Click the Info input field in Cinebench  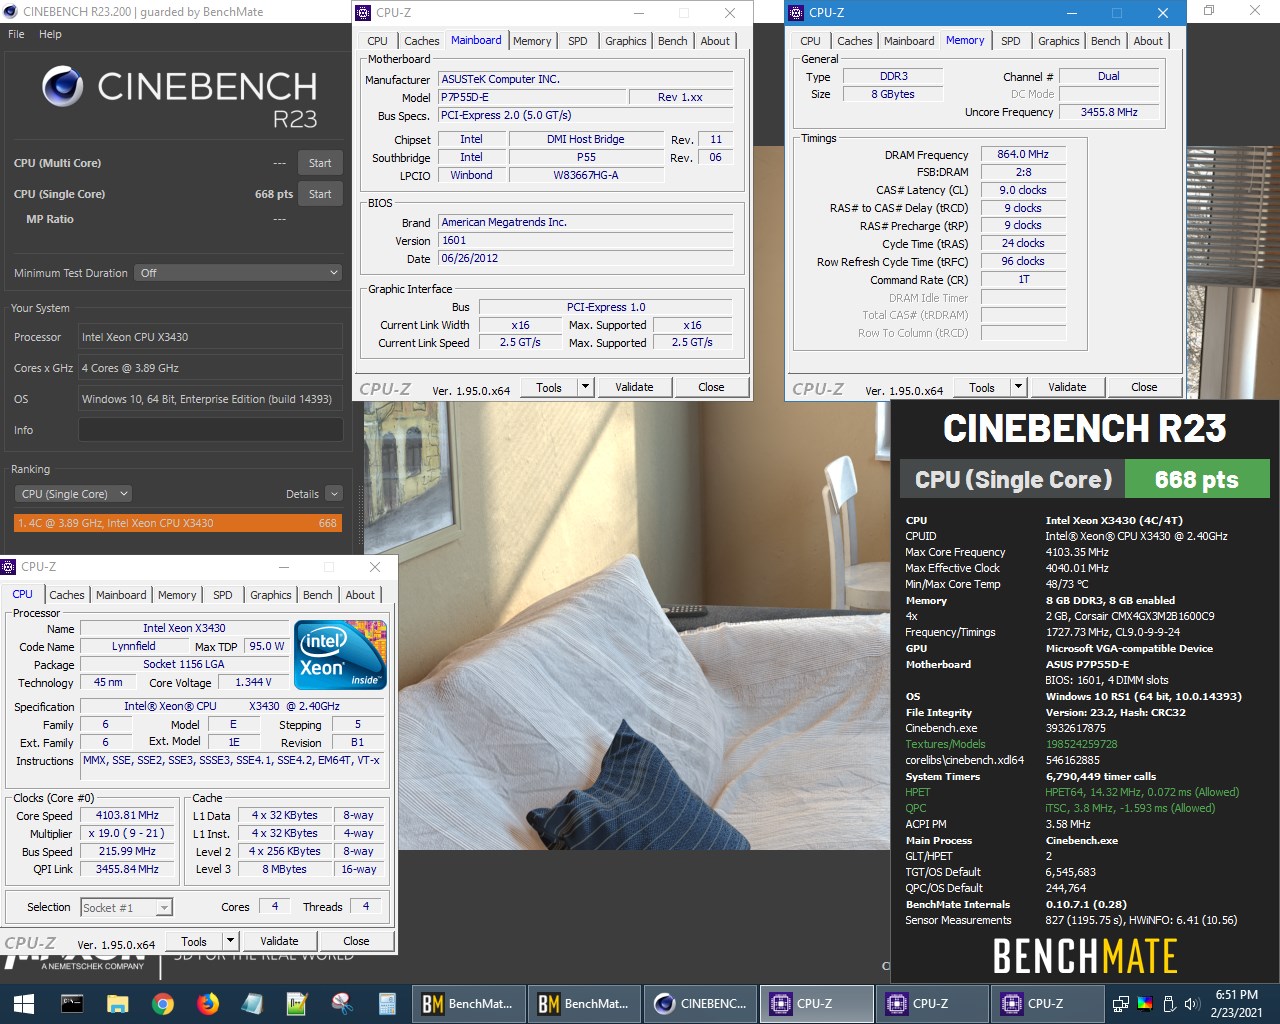coord(210,430)
